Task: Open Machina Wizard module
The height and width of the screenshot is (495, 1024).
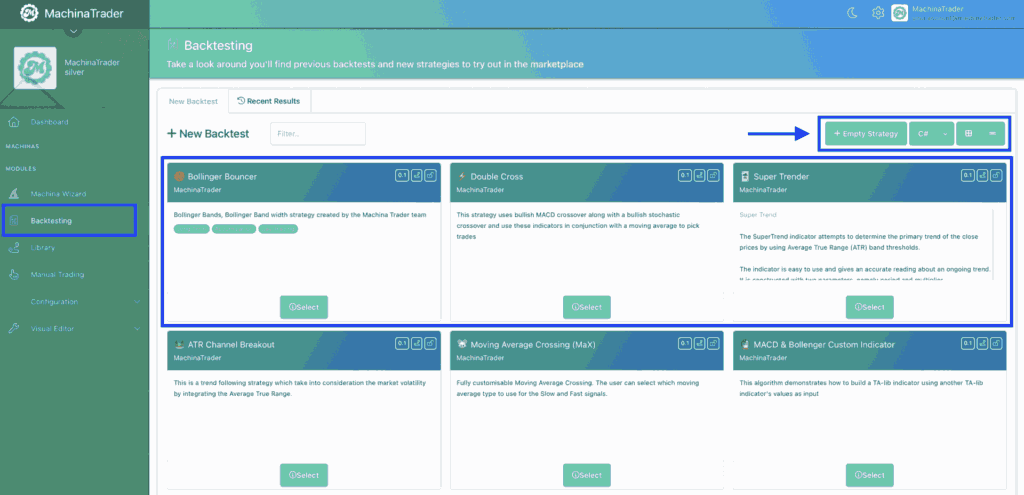Action: 58,194
